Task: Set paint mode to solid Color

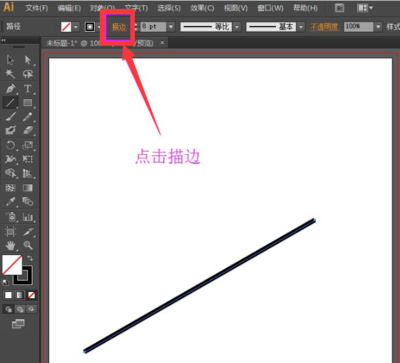Action: [x=8, y=295]
